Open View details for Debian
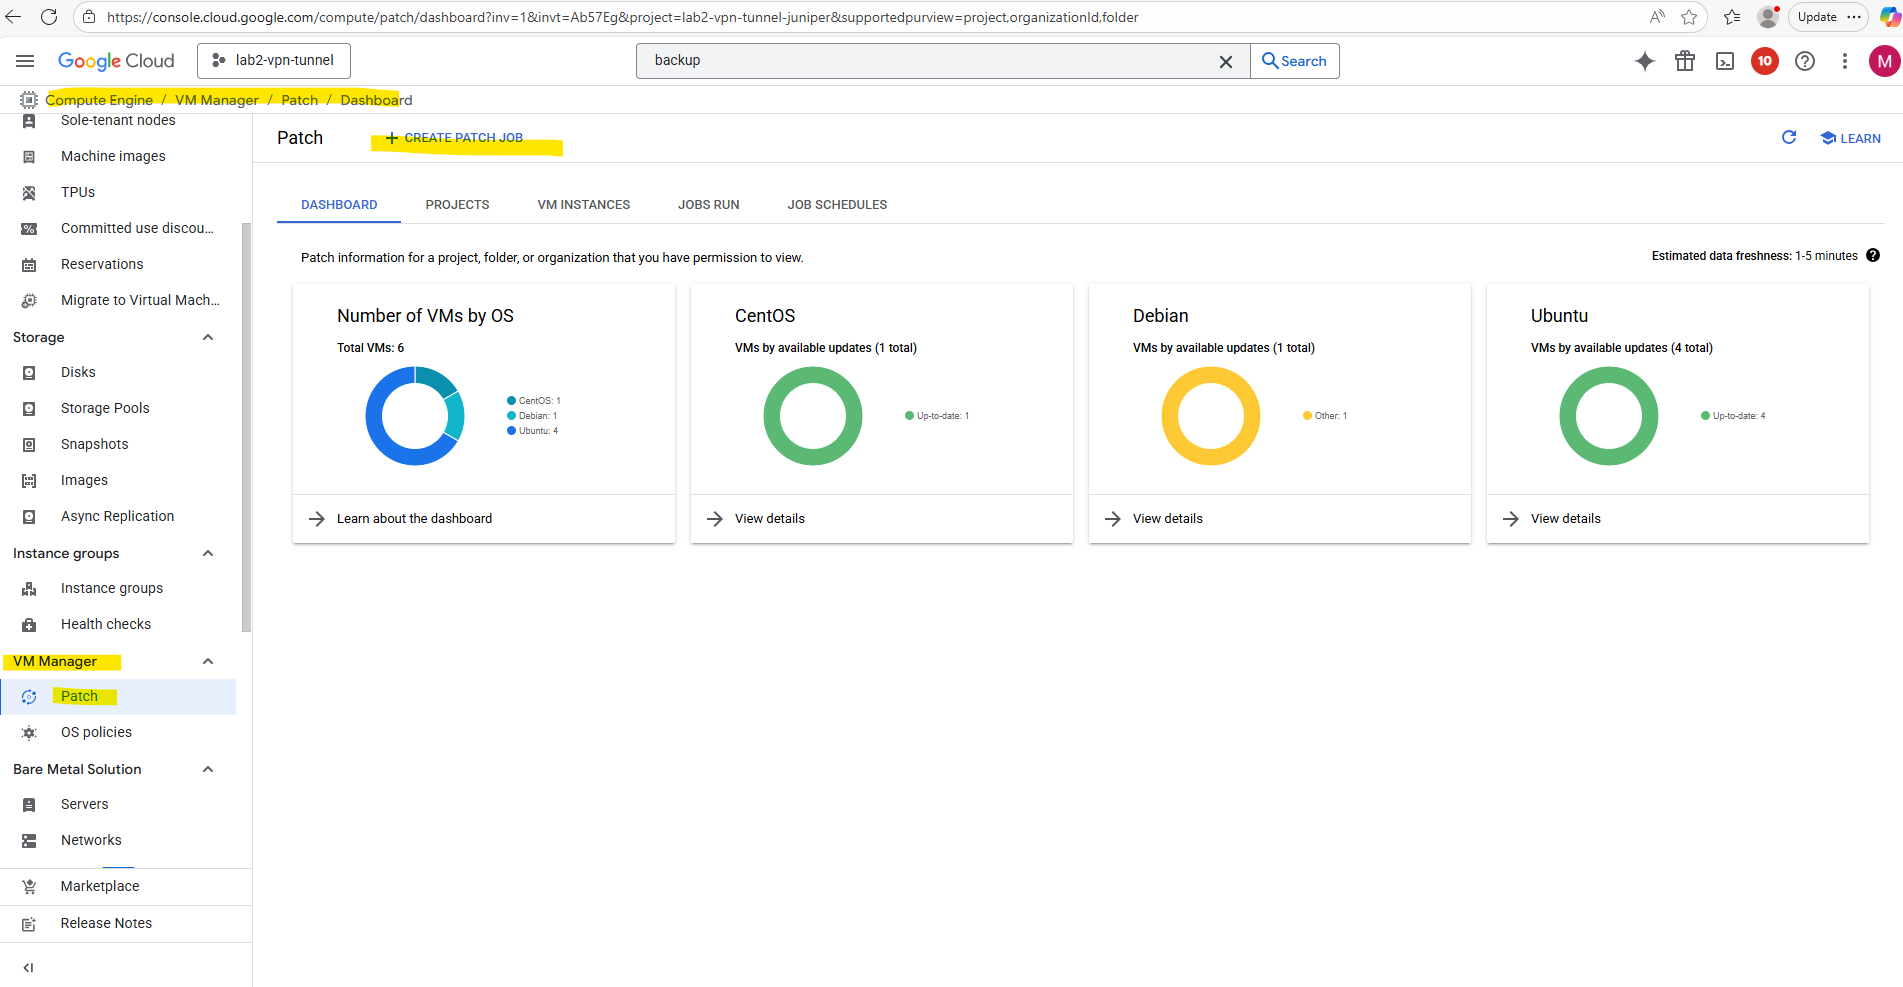Screen dimensions: 1903x987 pos(1167,519)
